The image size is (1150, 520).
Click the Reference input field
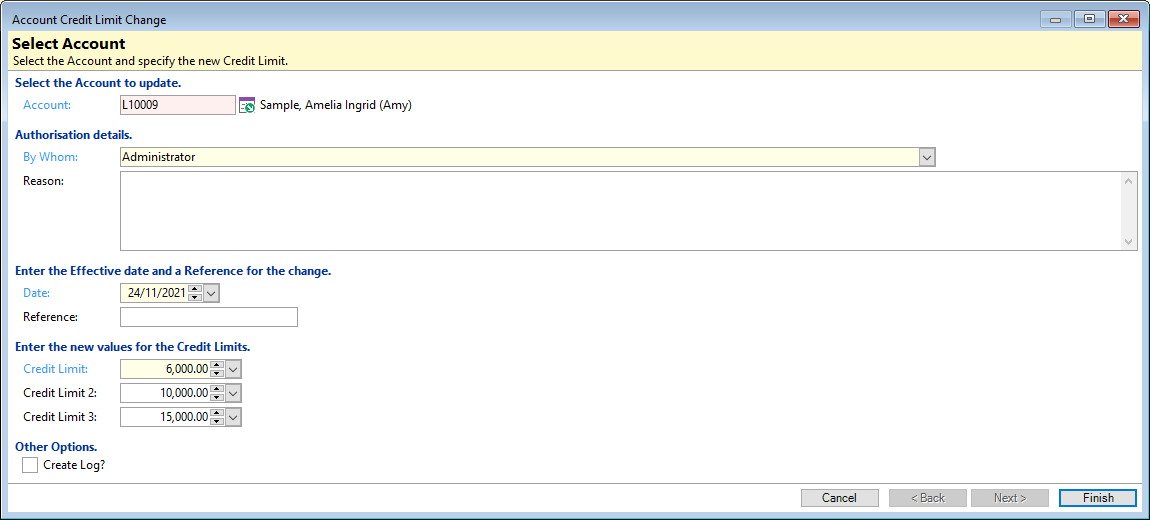point(208,317)
